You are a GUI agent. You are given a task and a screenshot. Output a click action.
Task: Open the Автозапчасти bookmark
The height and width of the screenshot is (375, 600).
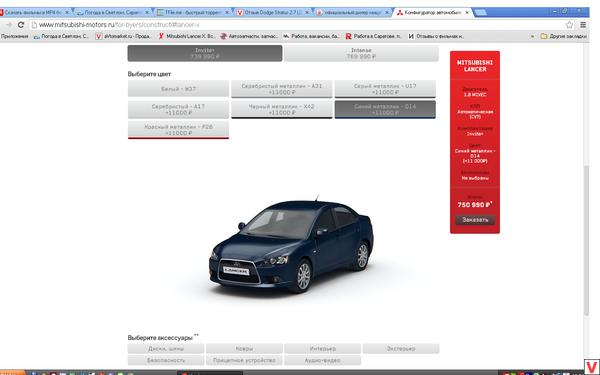click(249, 36)
